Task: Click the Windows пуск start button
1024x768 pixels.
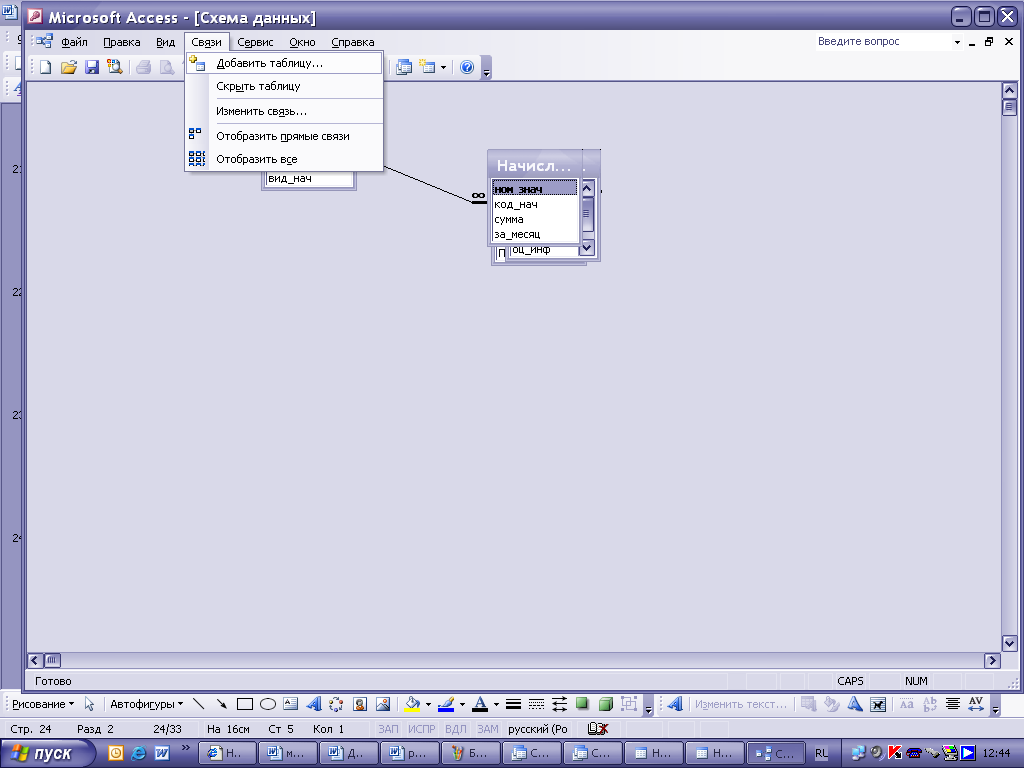Action: point(48,753)
